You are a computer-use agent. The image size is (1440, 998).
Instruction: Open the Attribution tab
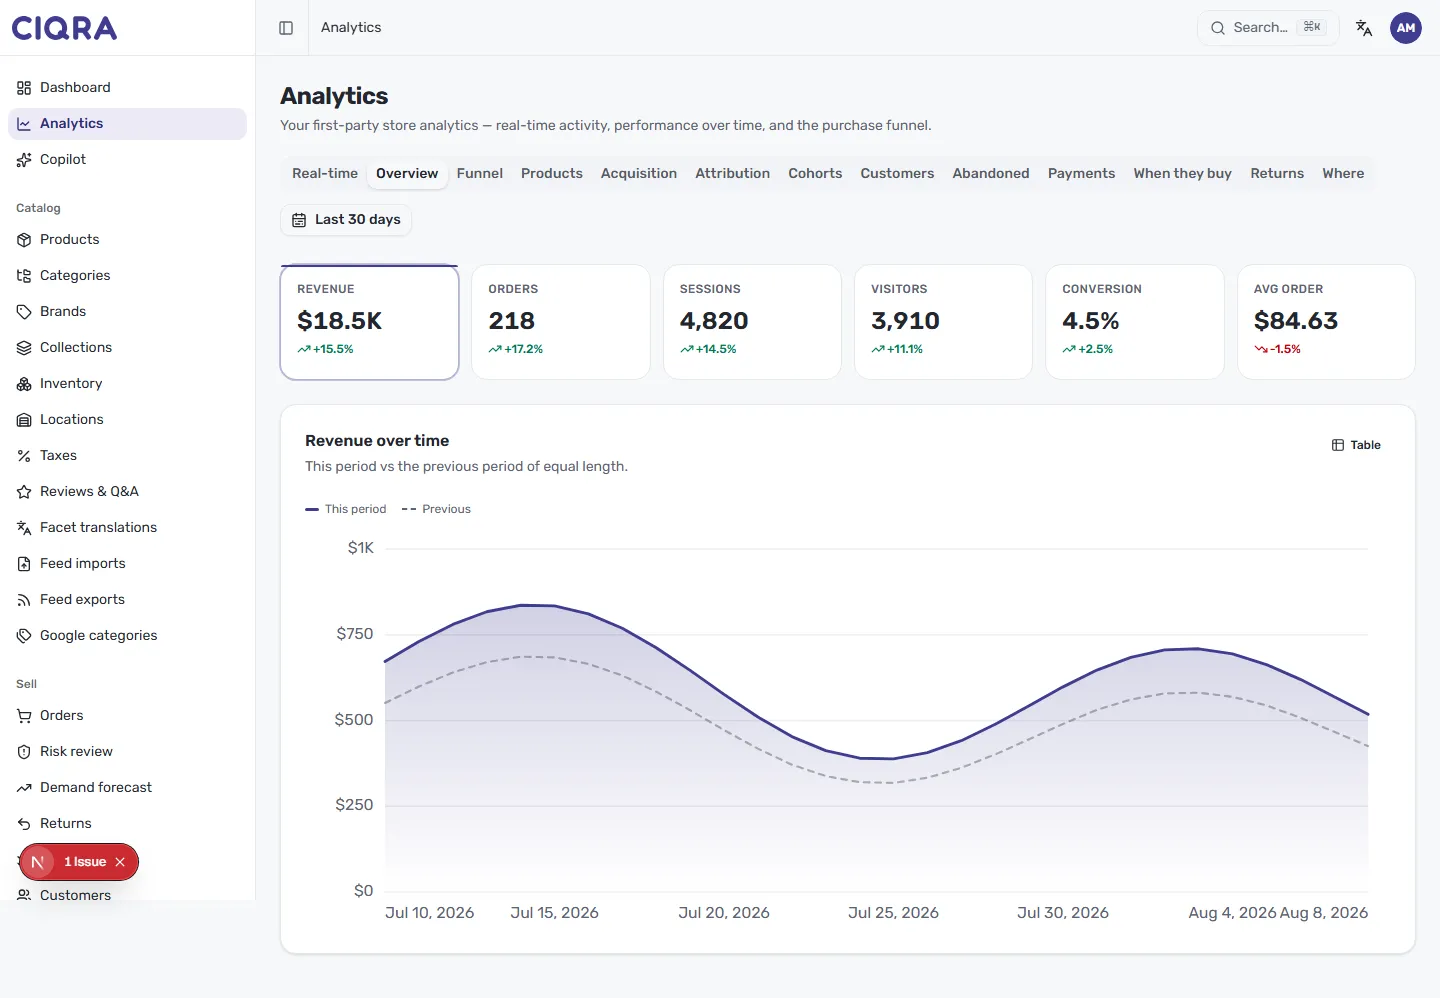point(733,173)
